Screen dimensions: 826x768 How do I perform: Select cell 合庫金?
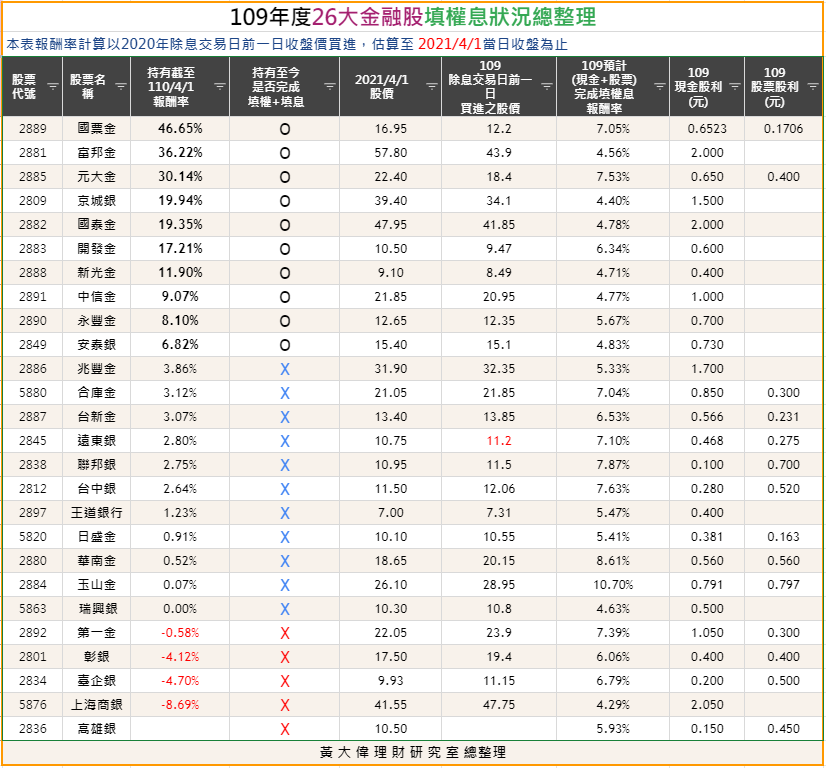(96, 392)
